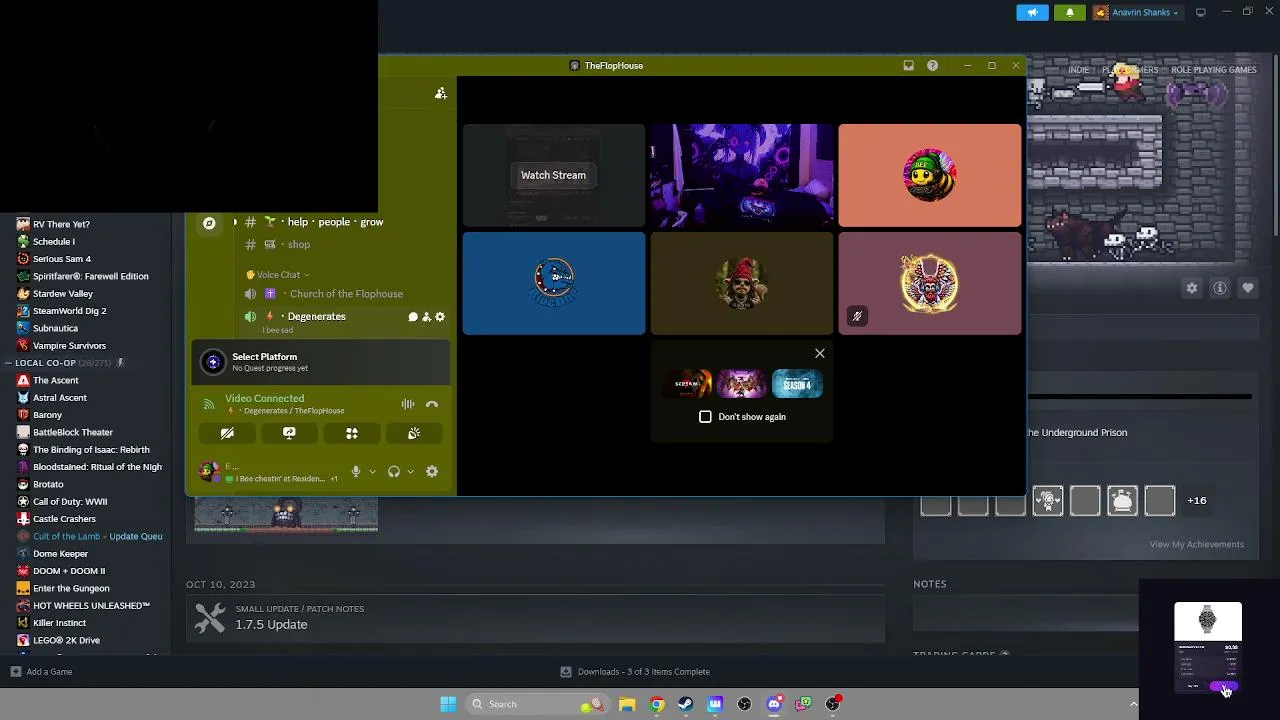Disconnect from the Discord voice call
The height and width of the screenshot is (720, 1280).
pyautogui.click(x=432, y=405)
